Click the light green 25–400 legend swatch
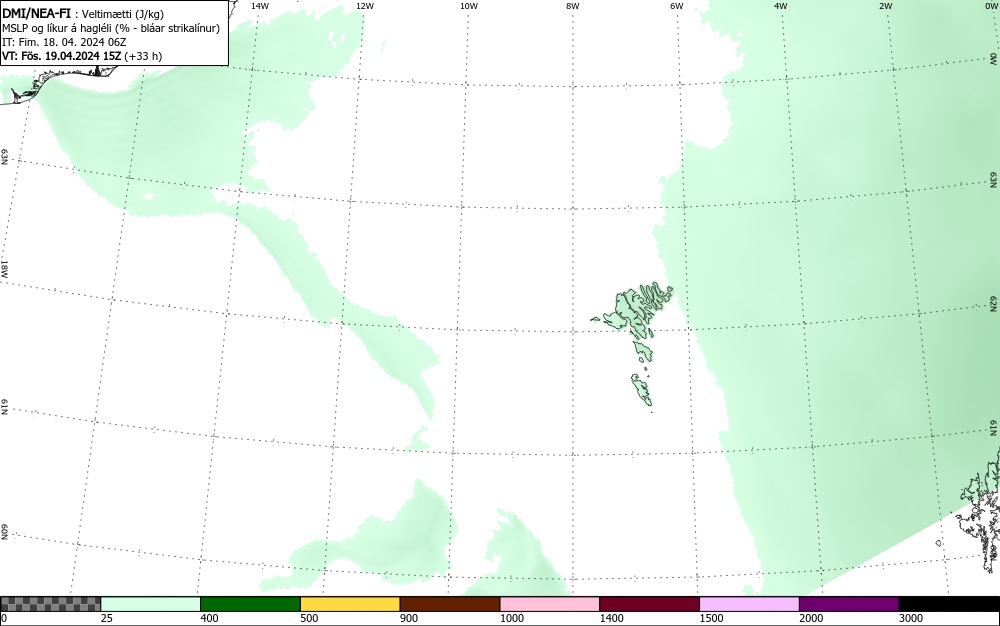Image resolution: width=1000 pixels, height=626 pixels. pyautogui.click(x=151, y=604)
